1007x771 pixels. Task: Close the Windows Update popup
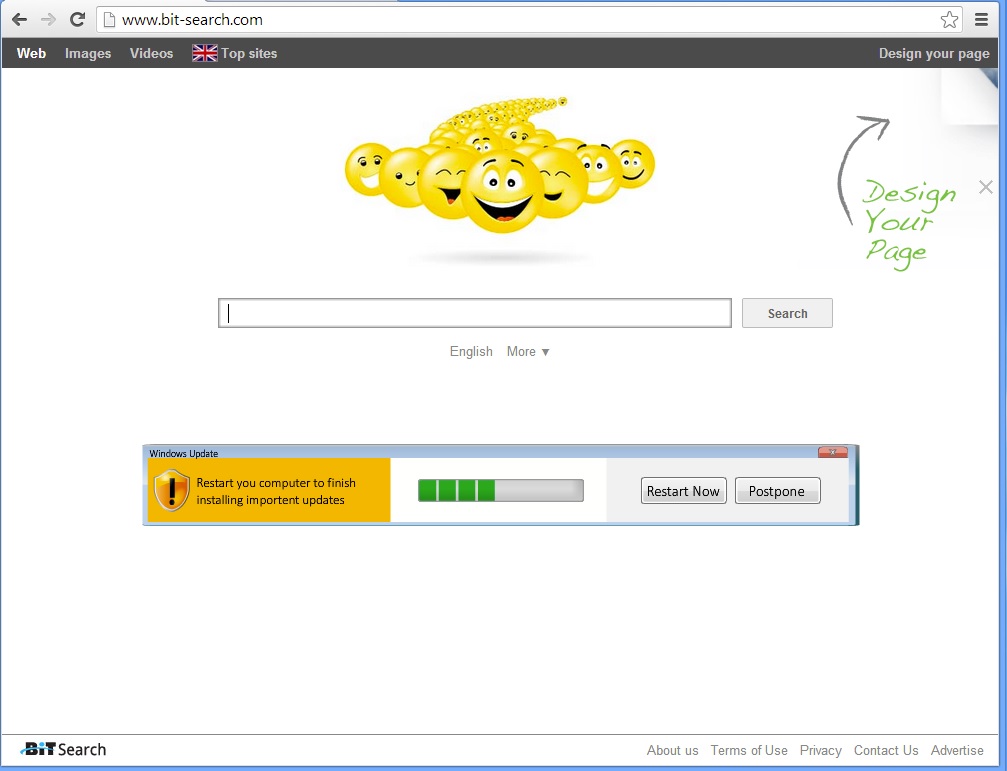(832, 452)
